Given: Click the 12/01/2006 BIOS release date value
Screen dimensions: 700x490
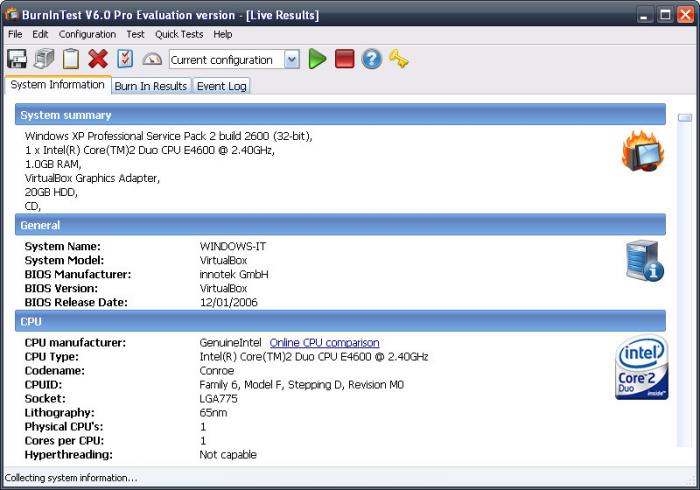Looking at the screenshot, I should click(229, 303).
